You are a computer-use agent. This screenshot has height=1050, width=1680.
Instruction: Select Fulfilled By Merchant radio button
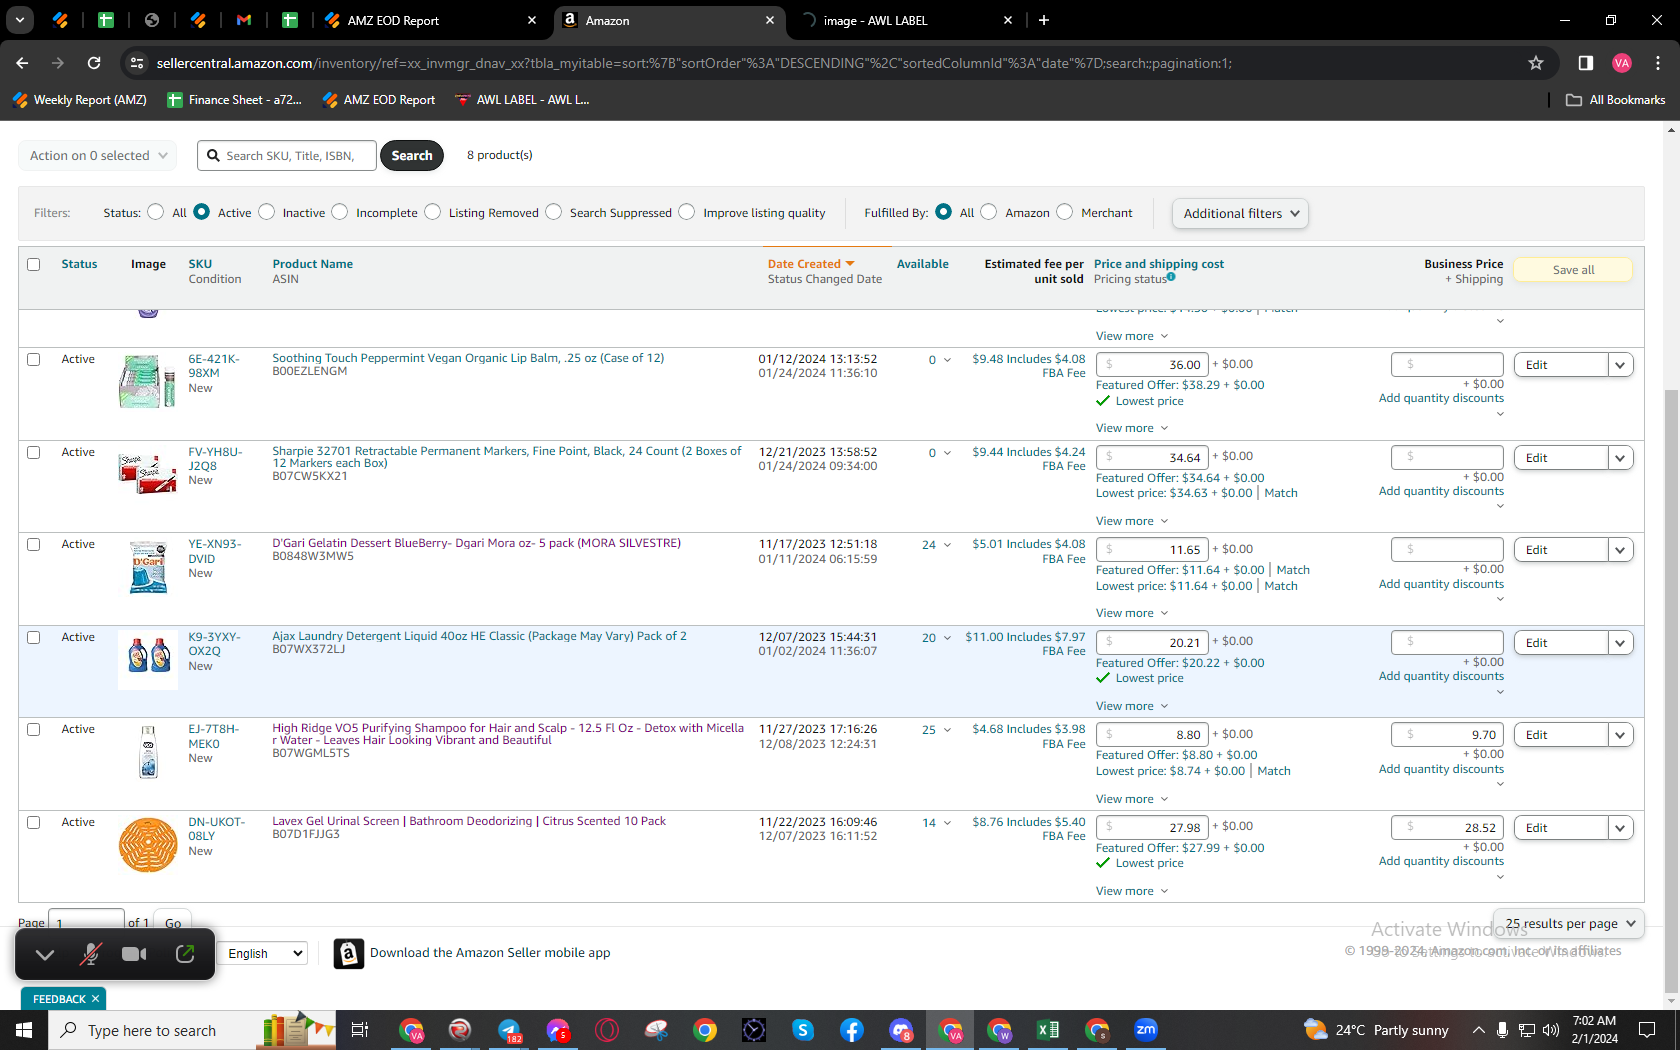(1065, 212)
